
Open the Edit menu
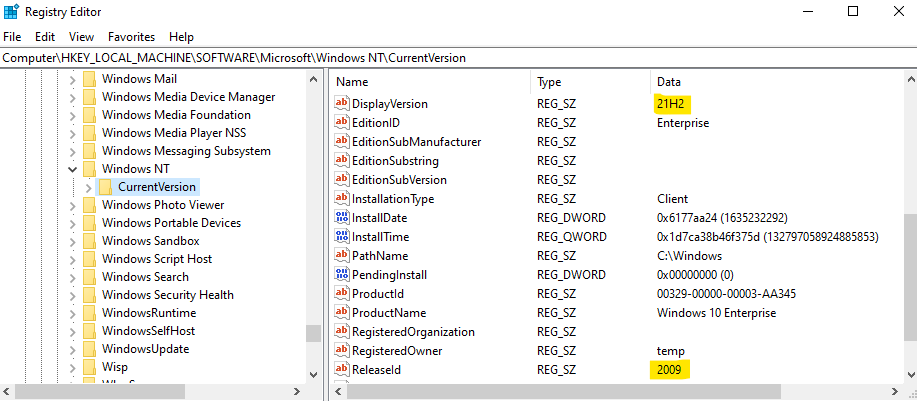(x=45, y=37)
